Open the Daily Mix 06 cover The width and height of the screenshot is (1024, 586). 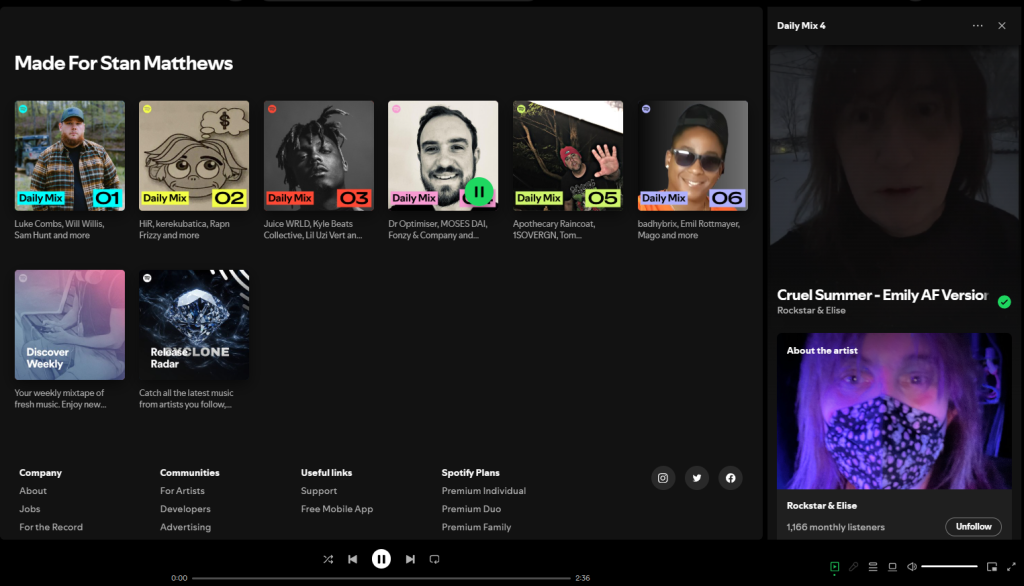click(x=692, y=155)
